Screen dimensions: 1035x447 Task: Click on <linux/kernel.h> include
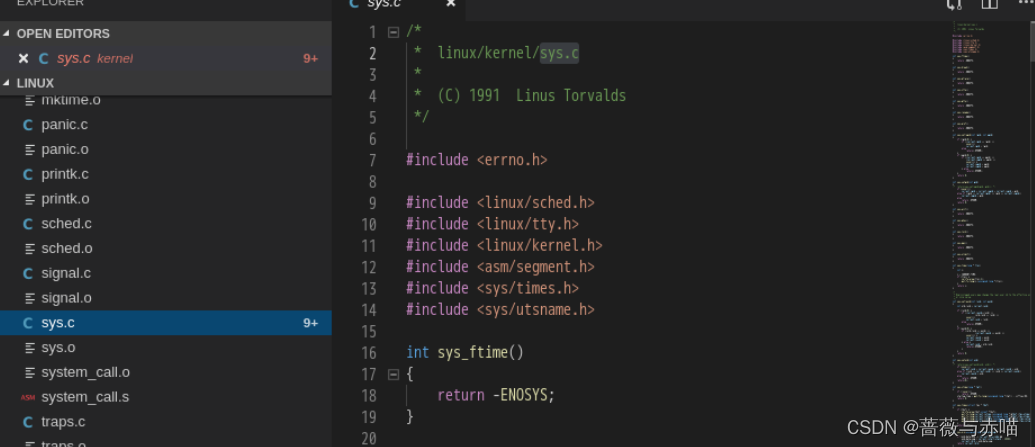coord(539,246)
